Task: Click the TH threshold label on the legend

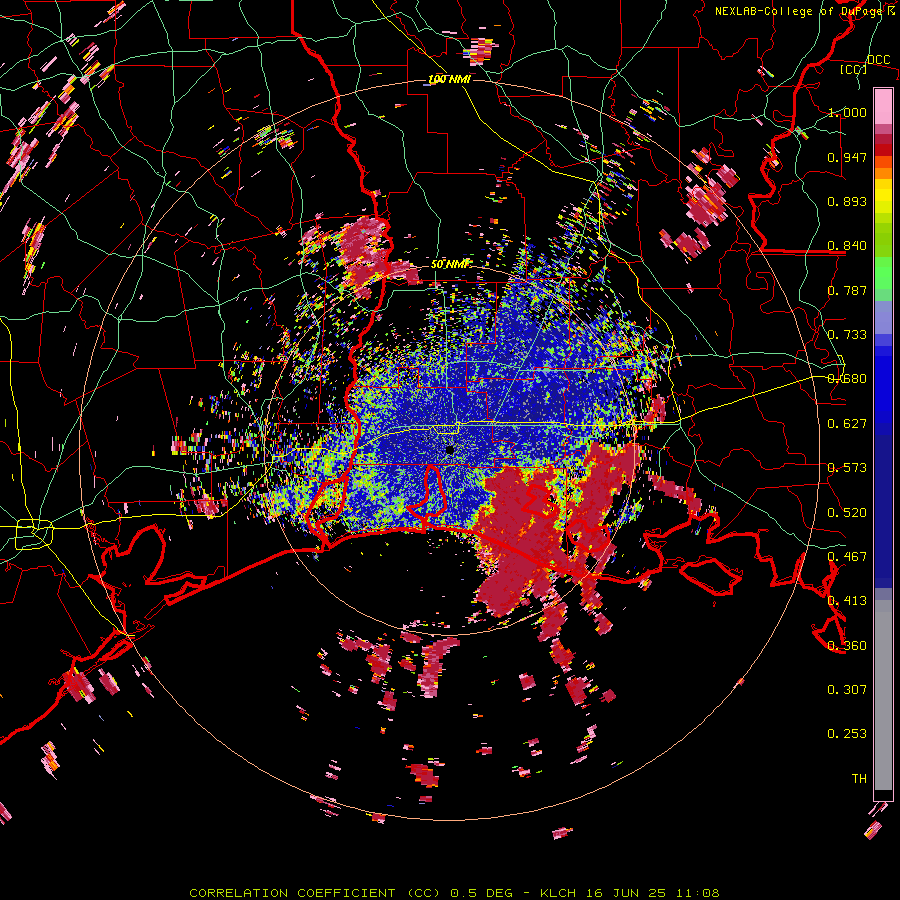Action: (x=859, y=779)
